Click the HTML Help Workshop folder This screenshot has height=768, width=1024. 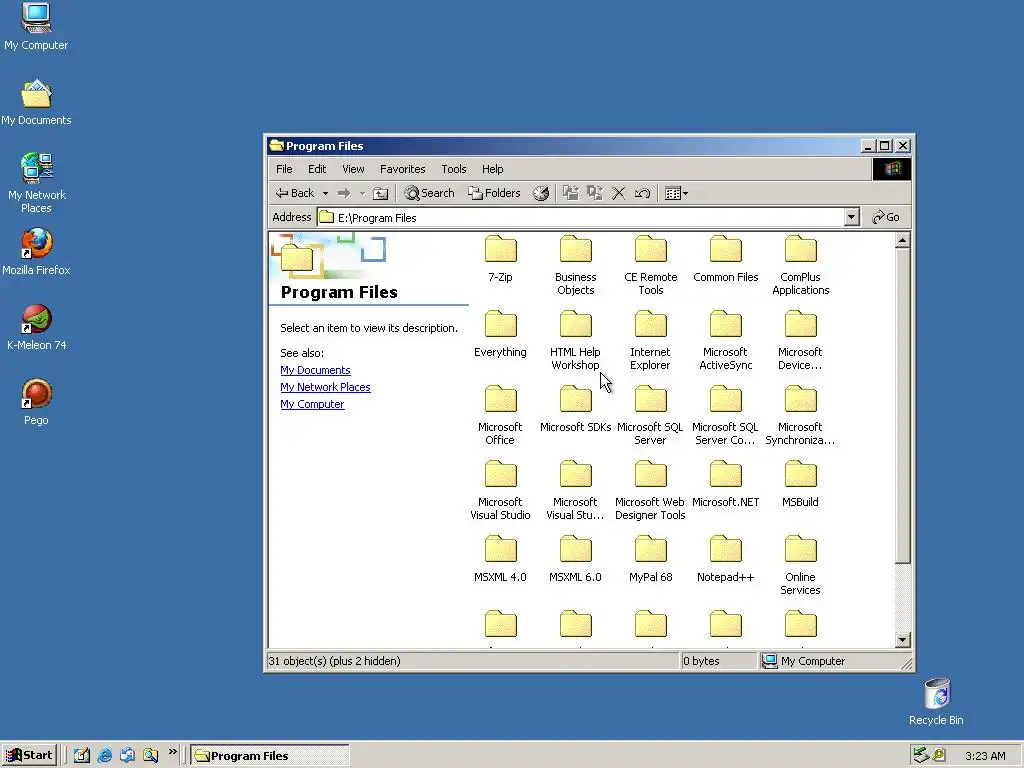[x=575, y=340]
